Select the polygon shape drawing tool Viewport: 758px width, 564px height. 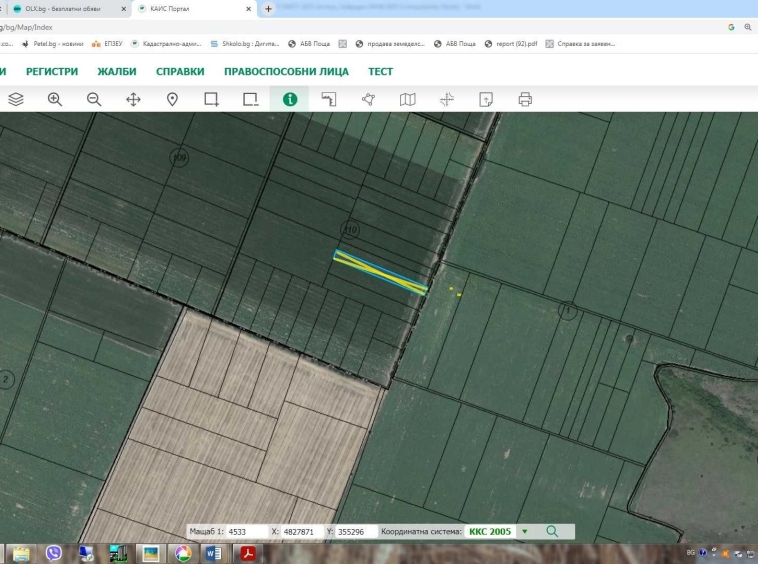click(368, 99)
